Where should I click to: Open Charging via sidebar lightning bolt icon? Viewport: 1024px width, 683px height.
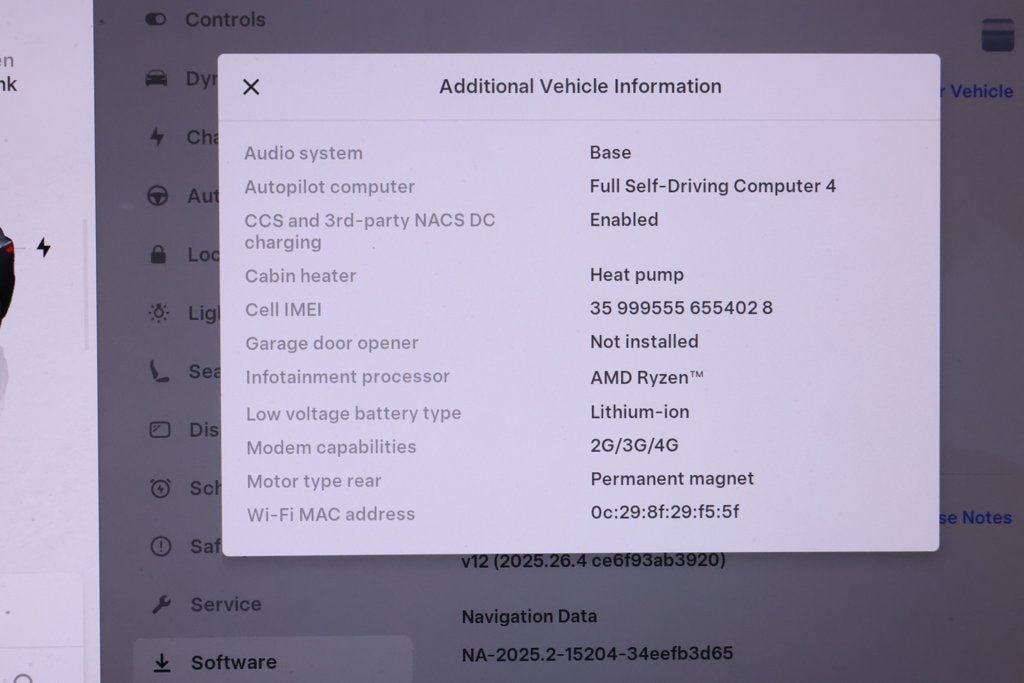[157, 137]
